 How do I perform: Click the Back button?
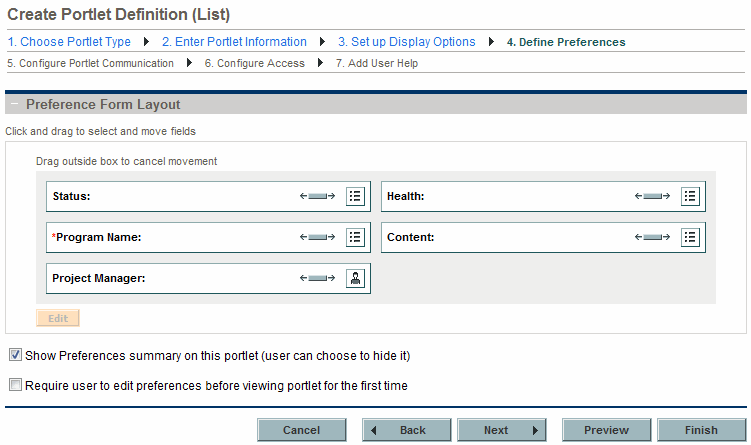coord(407,430)
